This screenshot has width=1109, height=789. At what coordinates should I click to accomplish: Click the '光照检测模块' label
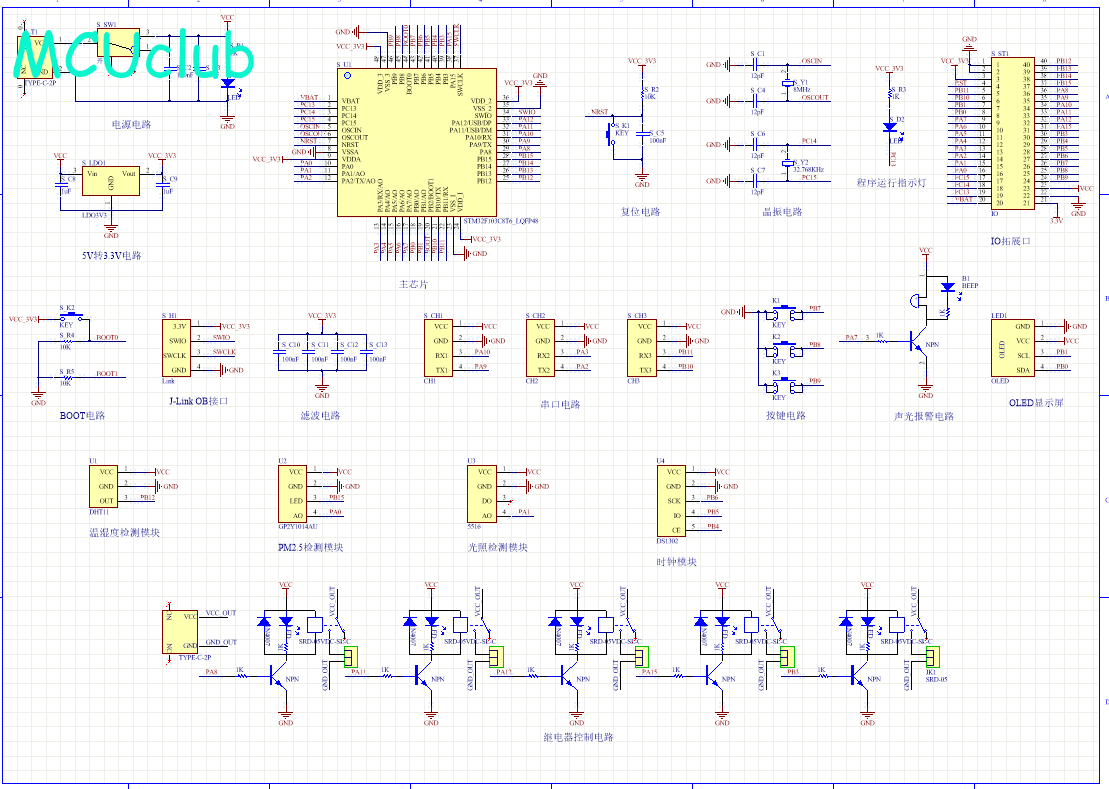(498, 547)
